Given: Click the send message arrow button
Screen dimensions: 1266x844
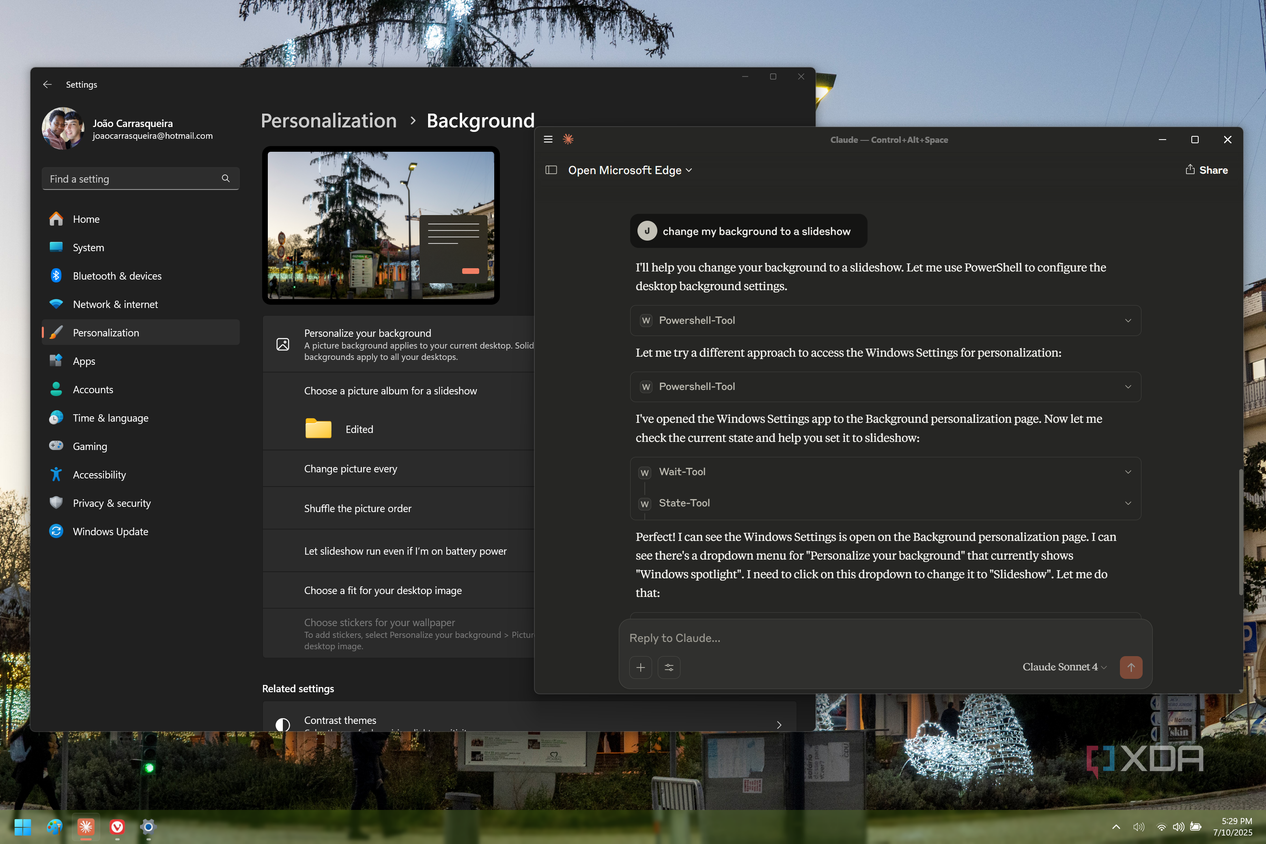Looking at the screenshot, I should (x=1131, y=667).
